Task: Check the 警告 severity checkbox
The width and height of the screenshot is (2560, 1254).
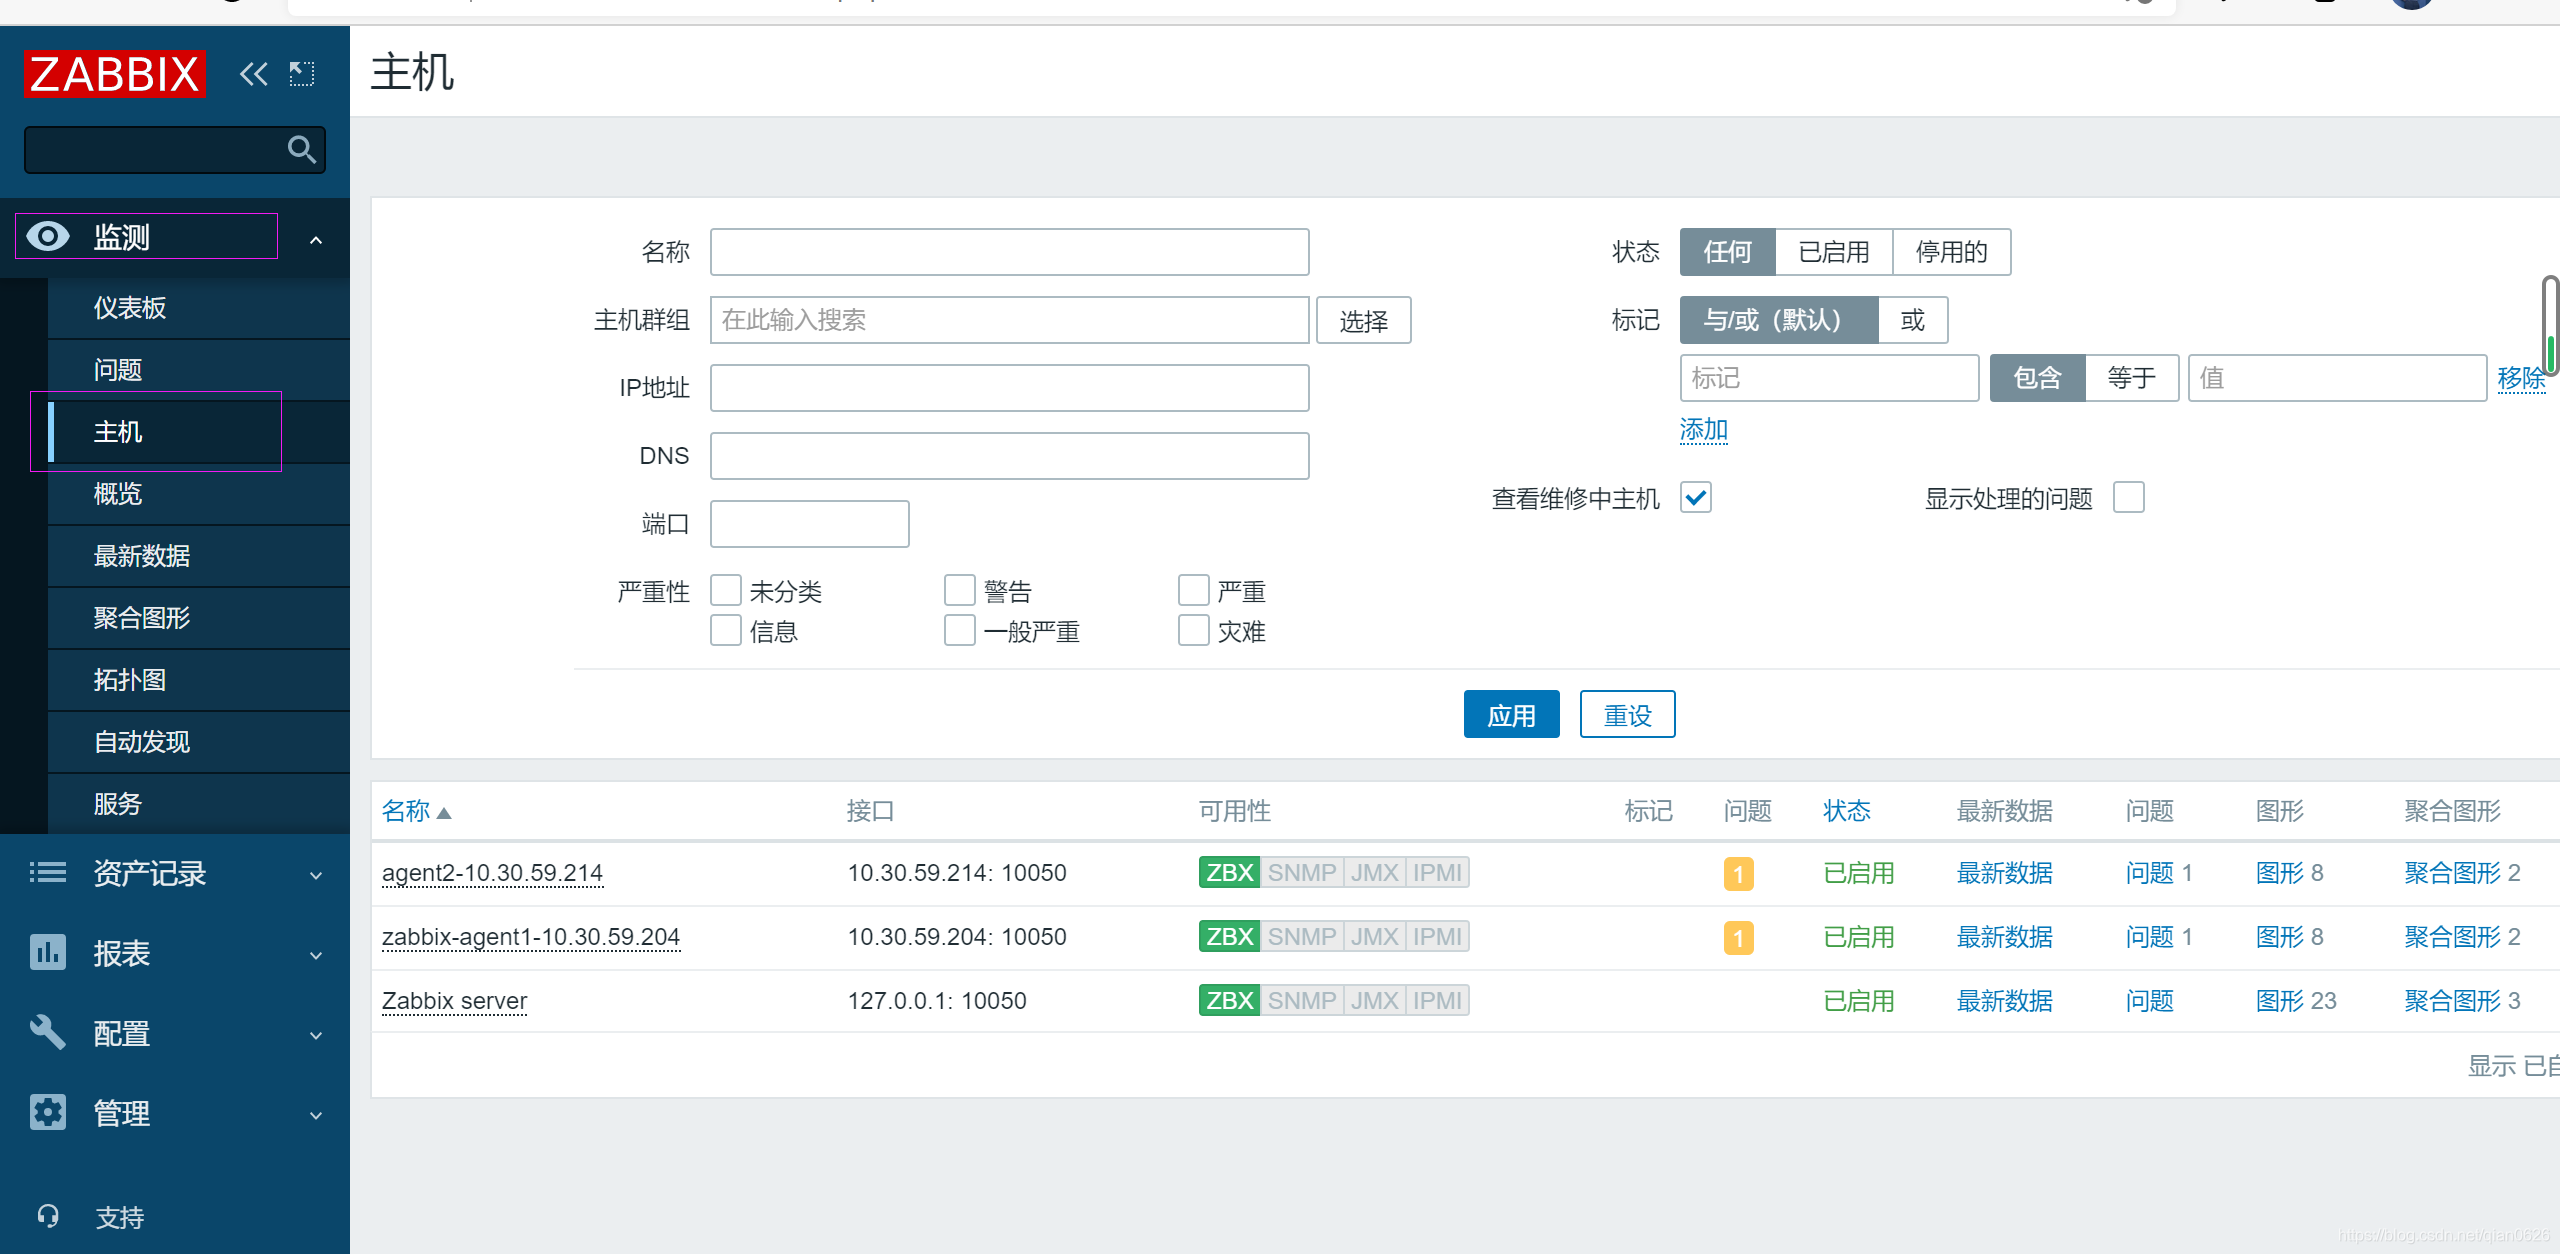Action: (960, 591)
